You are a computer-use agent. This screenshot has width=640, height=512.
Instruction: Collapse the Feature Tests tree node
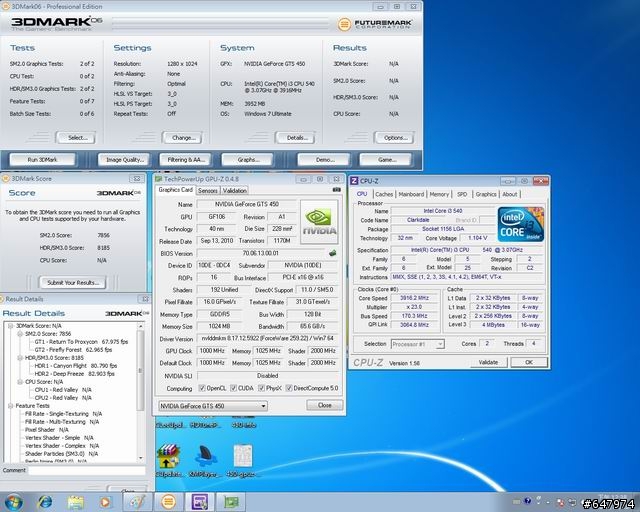pos(11,406)
